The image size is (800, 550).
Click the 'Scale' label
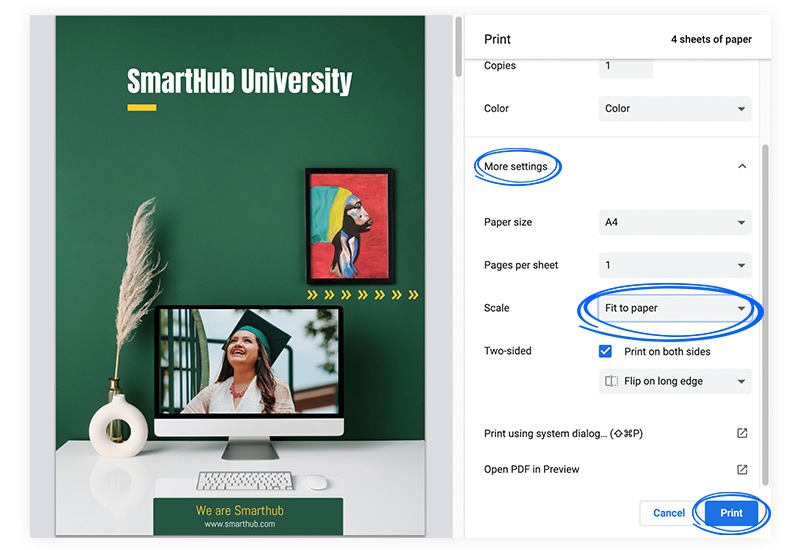[496, 308]
